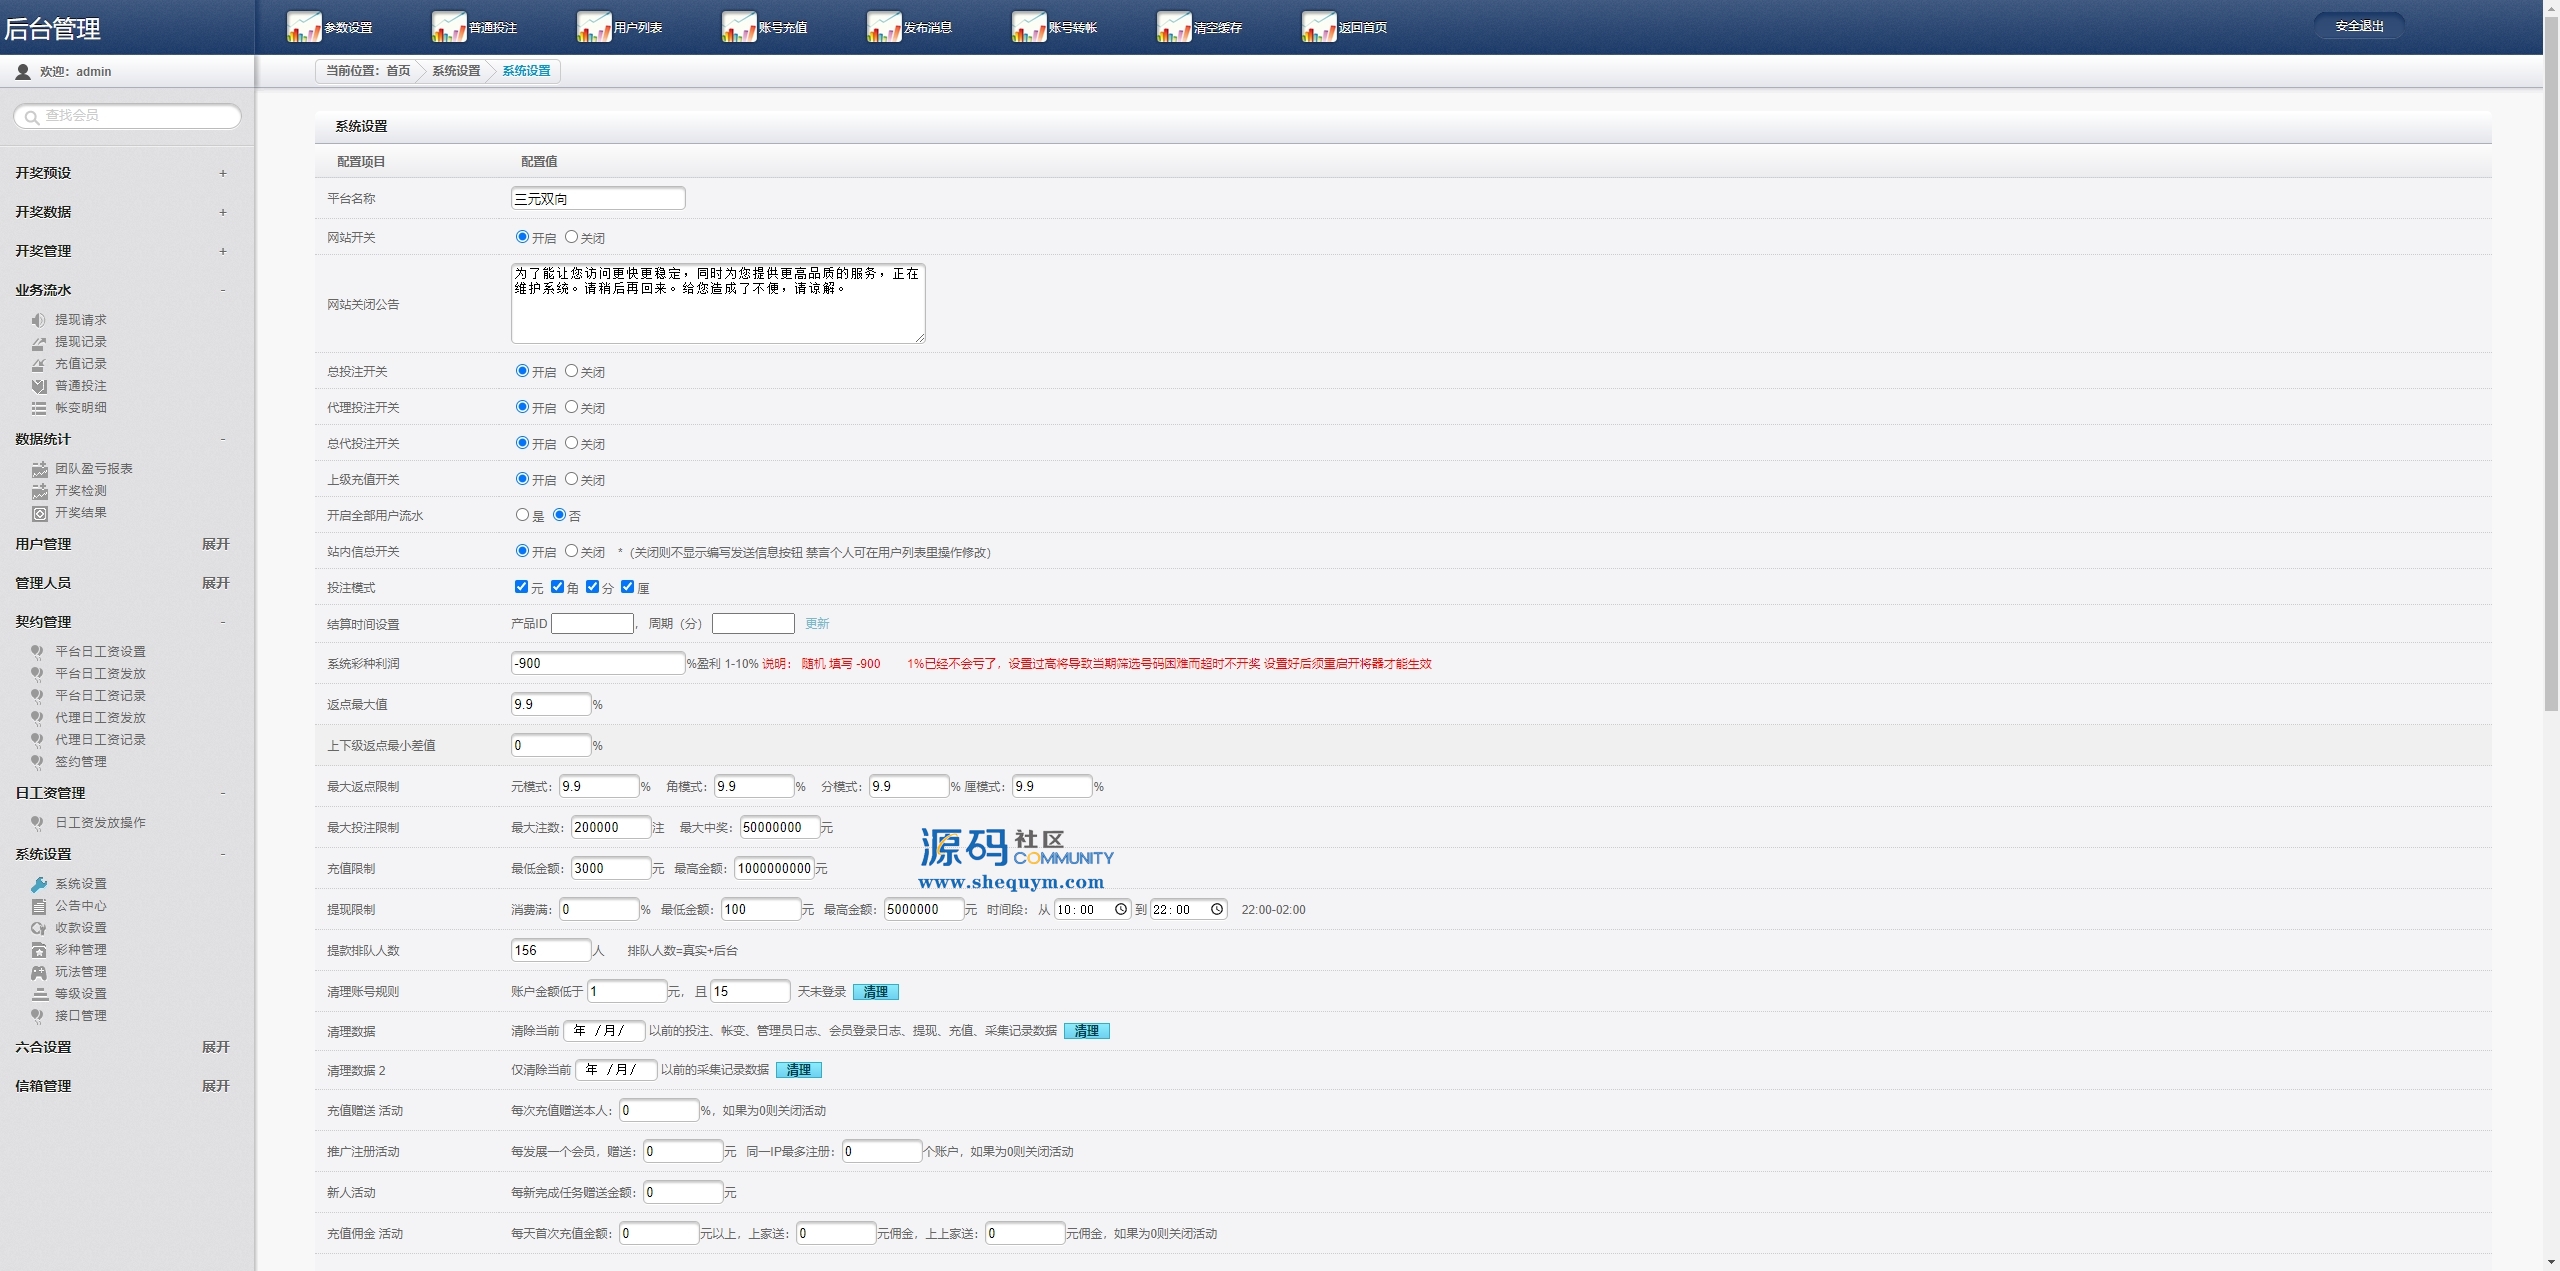Open the 公告中心 sidebar menu item
This screenshot has height=1271, width=2560.
(x=80, y=906)
